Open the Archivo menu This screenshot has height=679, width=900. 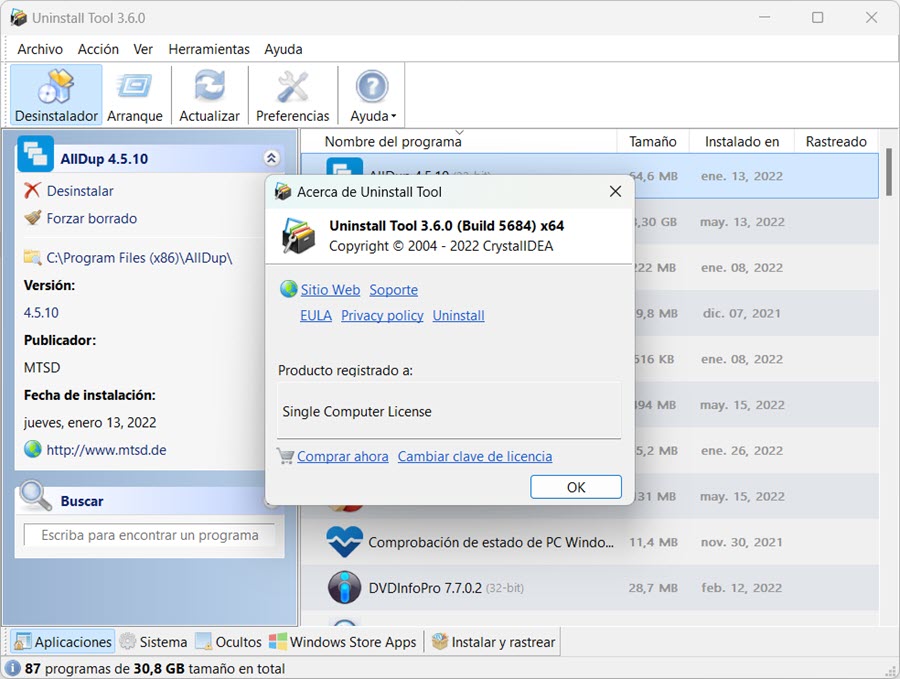pos(40,49)
